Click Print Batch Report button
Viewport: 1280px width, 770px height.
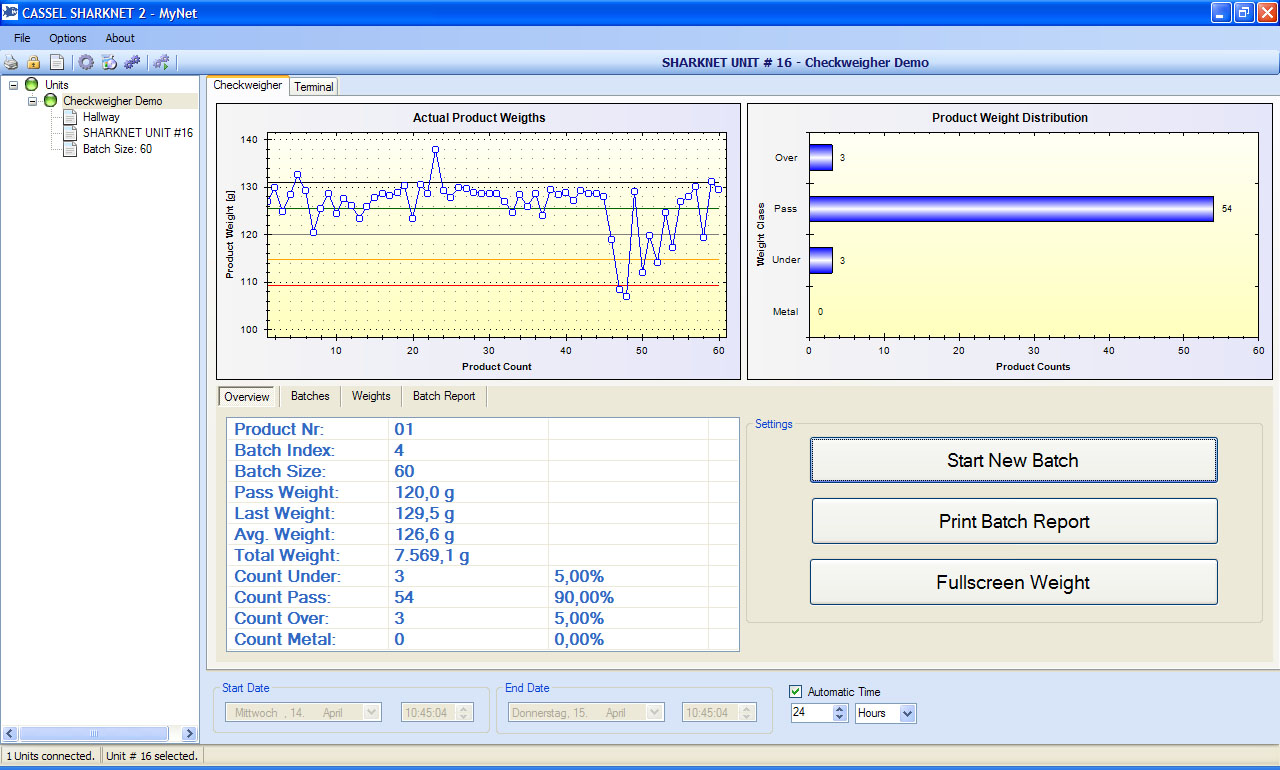(x=1014, y=521)
